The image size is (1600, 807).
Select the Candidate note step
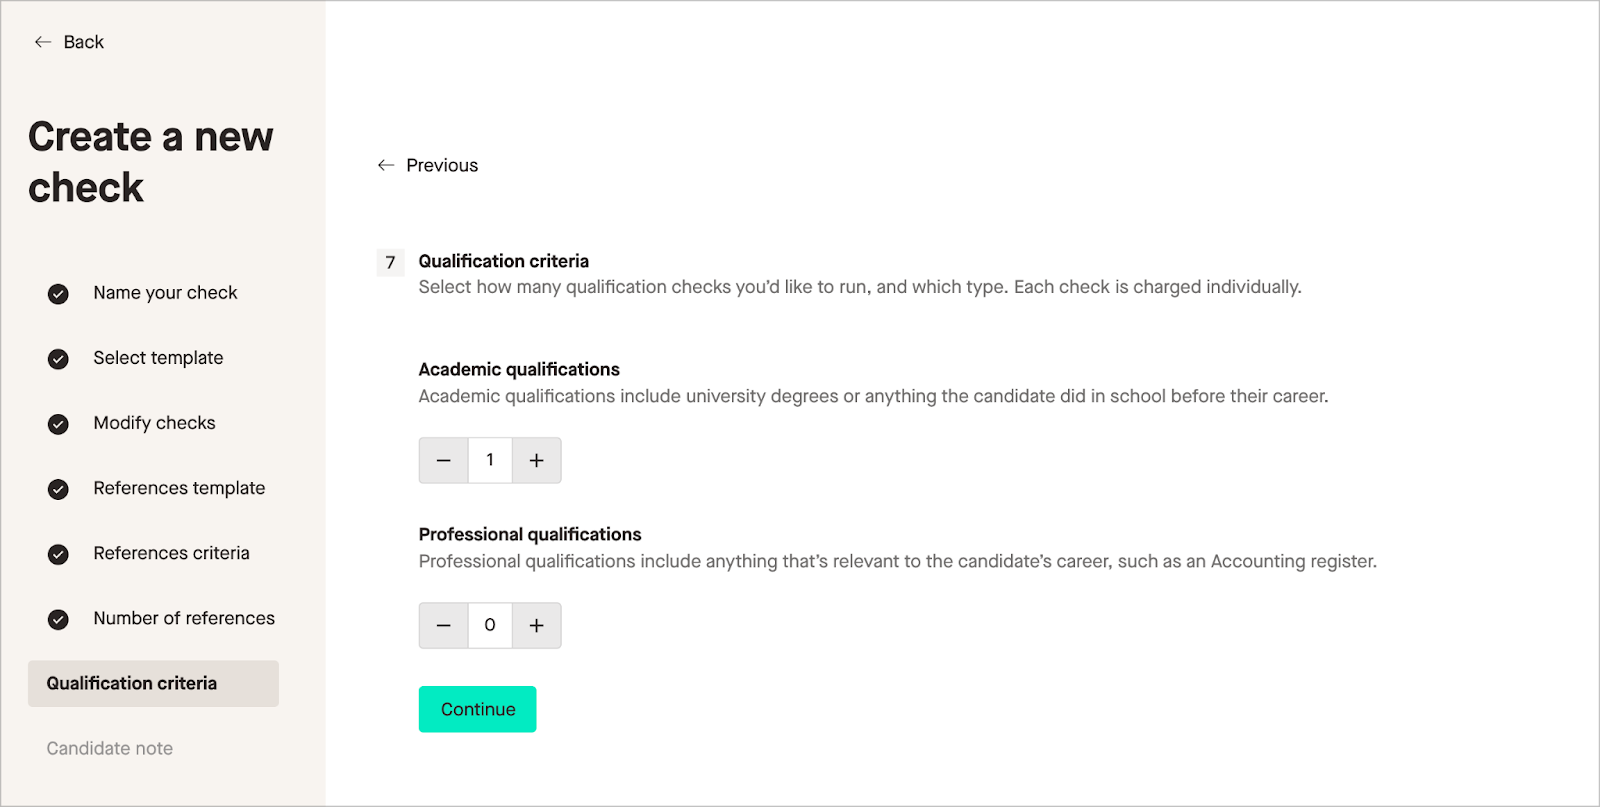pyautogui.click(x=109, y=747)
